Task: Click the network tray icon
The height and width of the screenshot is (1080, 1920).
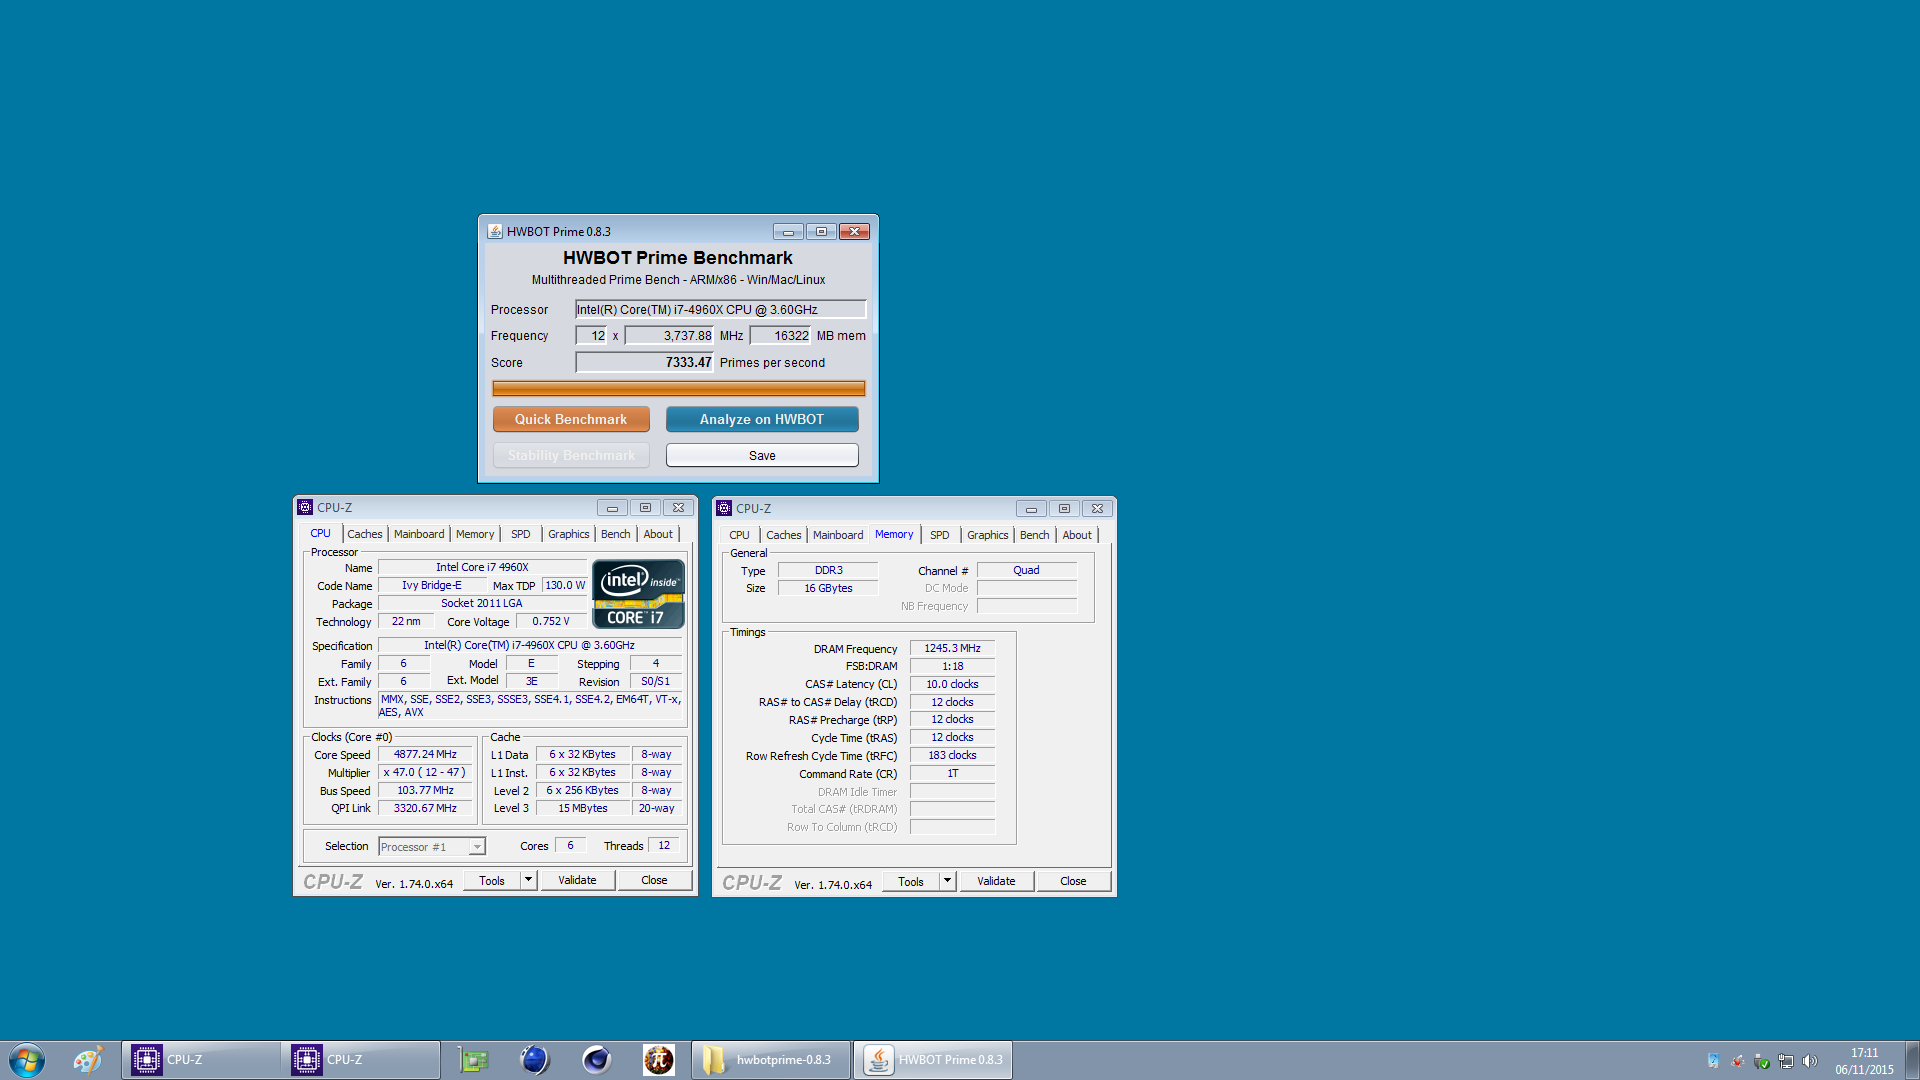Action: [x=1786, y=1061]
